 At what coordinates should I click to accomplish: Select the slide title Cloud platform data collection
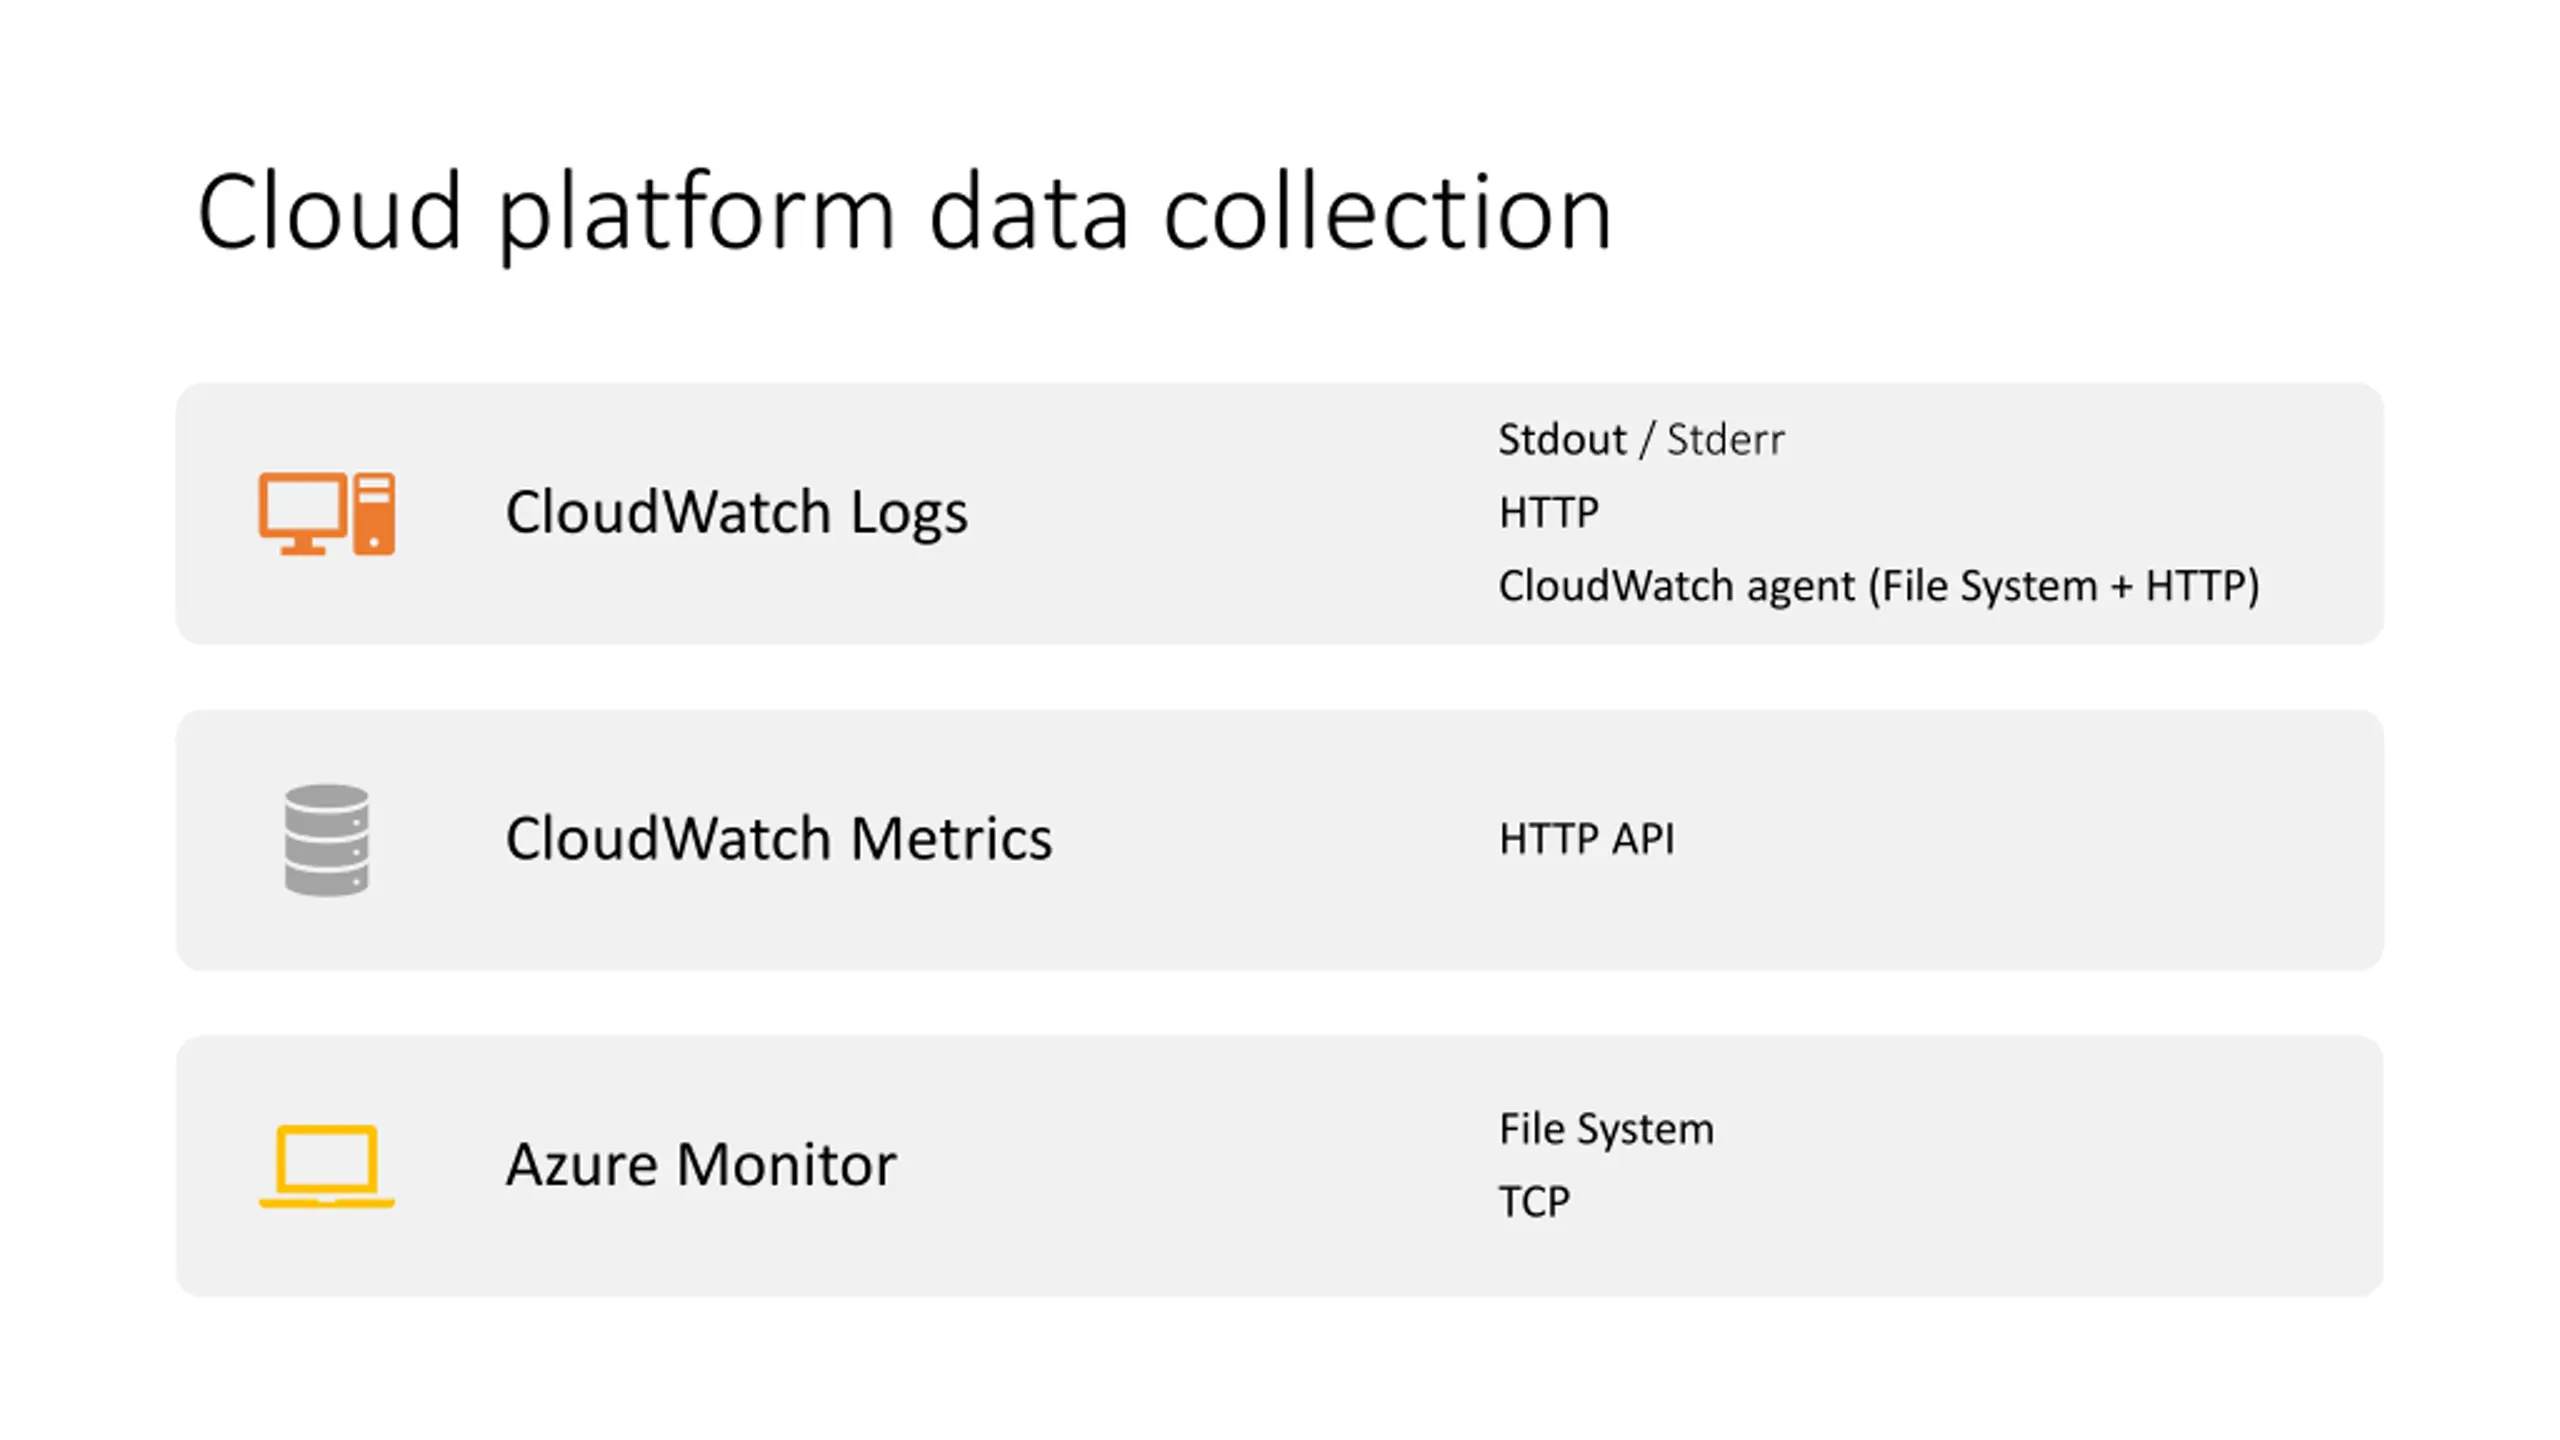click(905, 213)
